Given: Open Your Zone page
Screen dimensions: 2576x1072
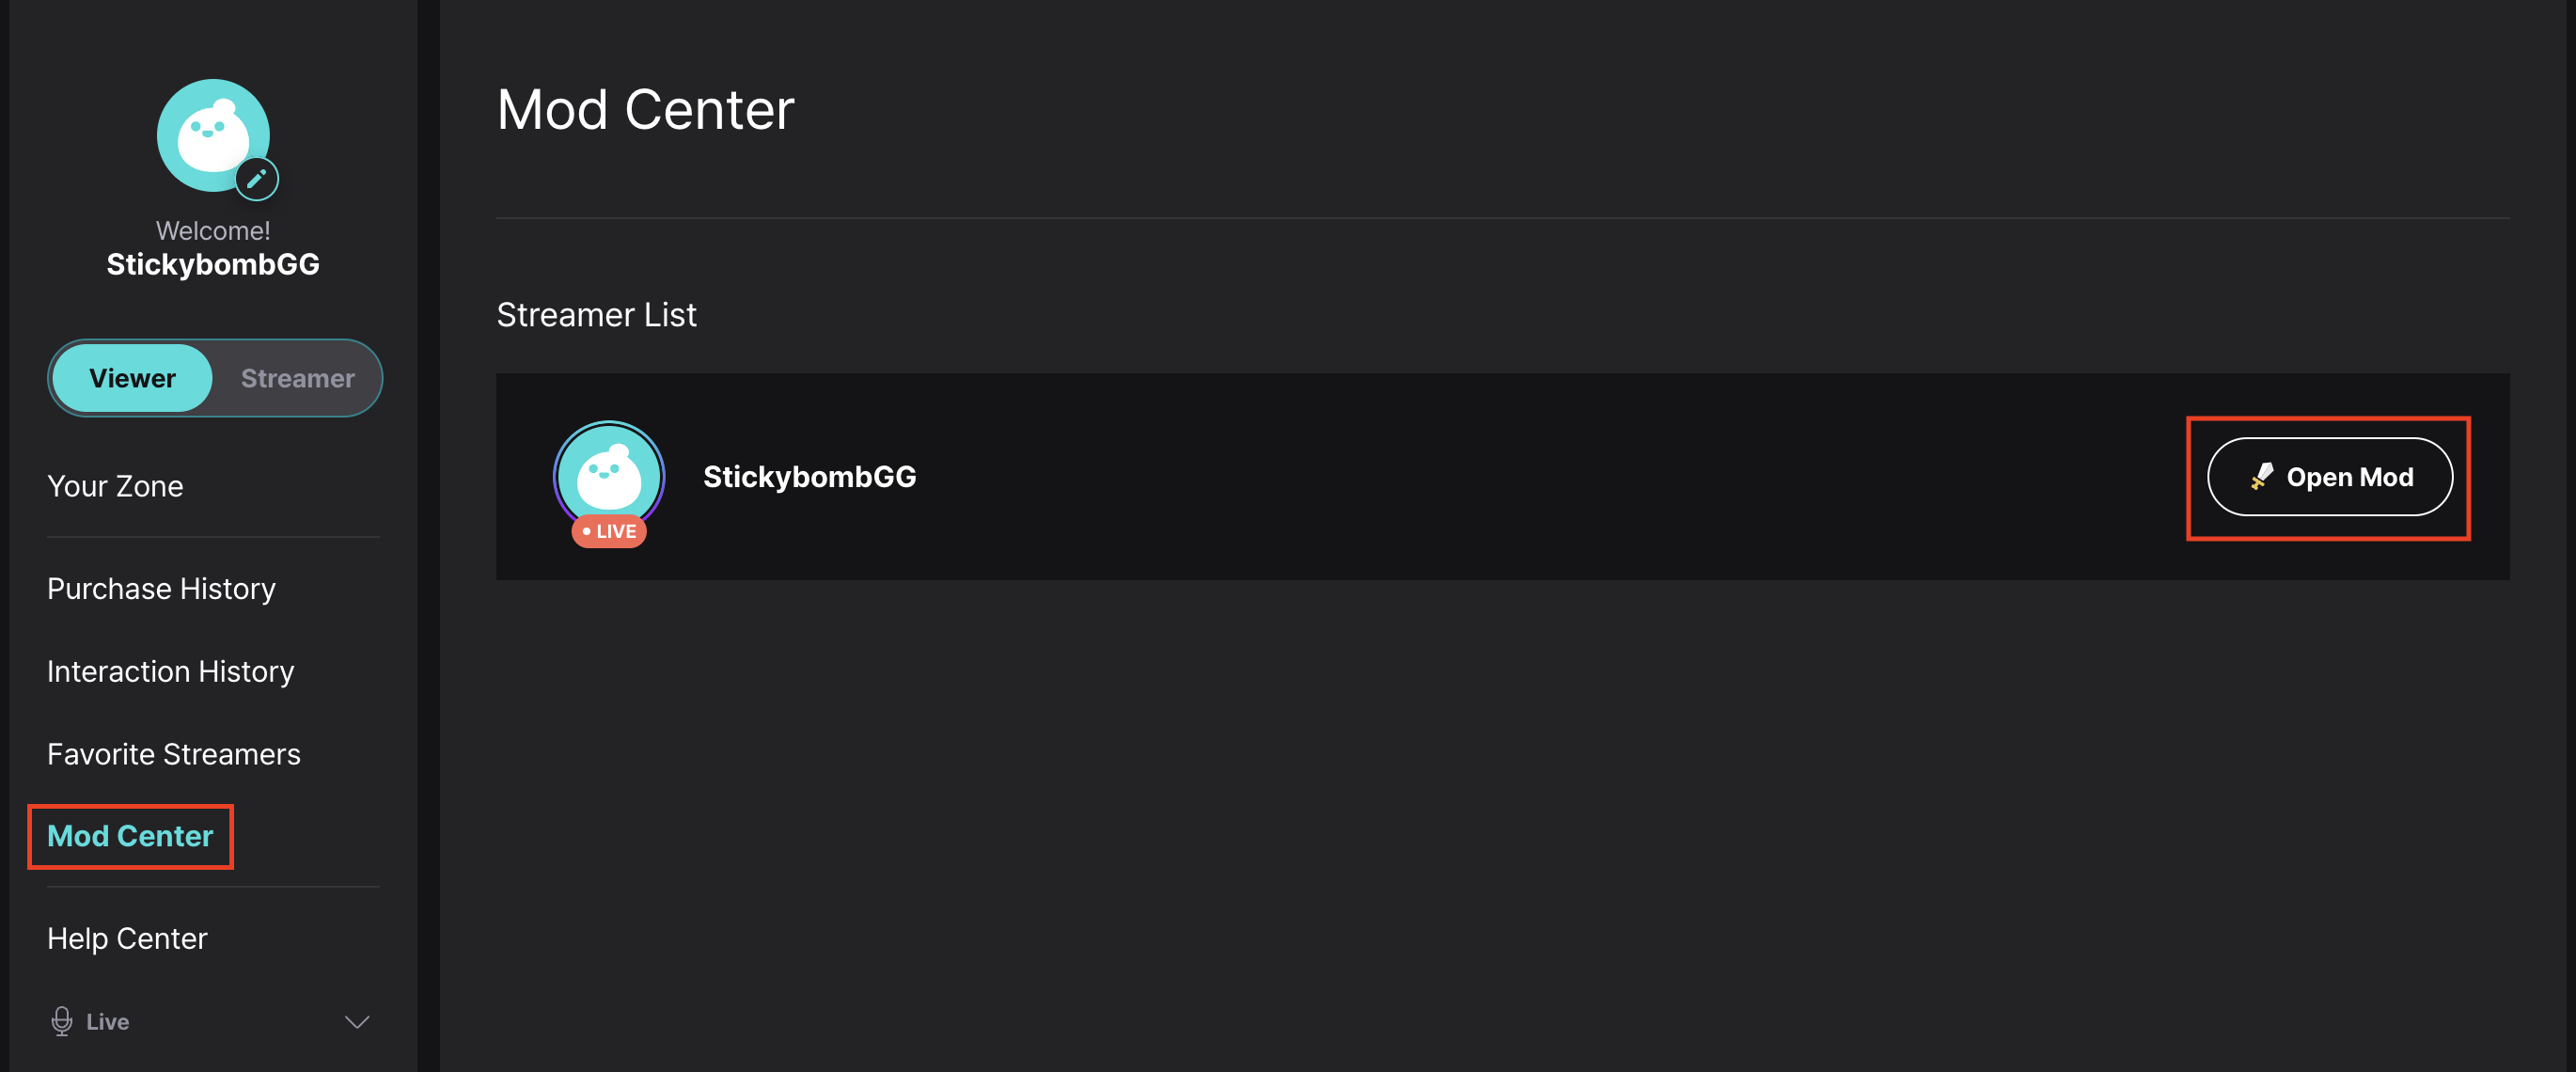Looking at the screenshot, I should tap(115, 486).
